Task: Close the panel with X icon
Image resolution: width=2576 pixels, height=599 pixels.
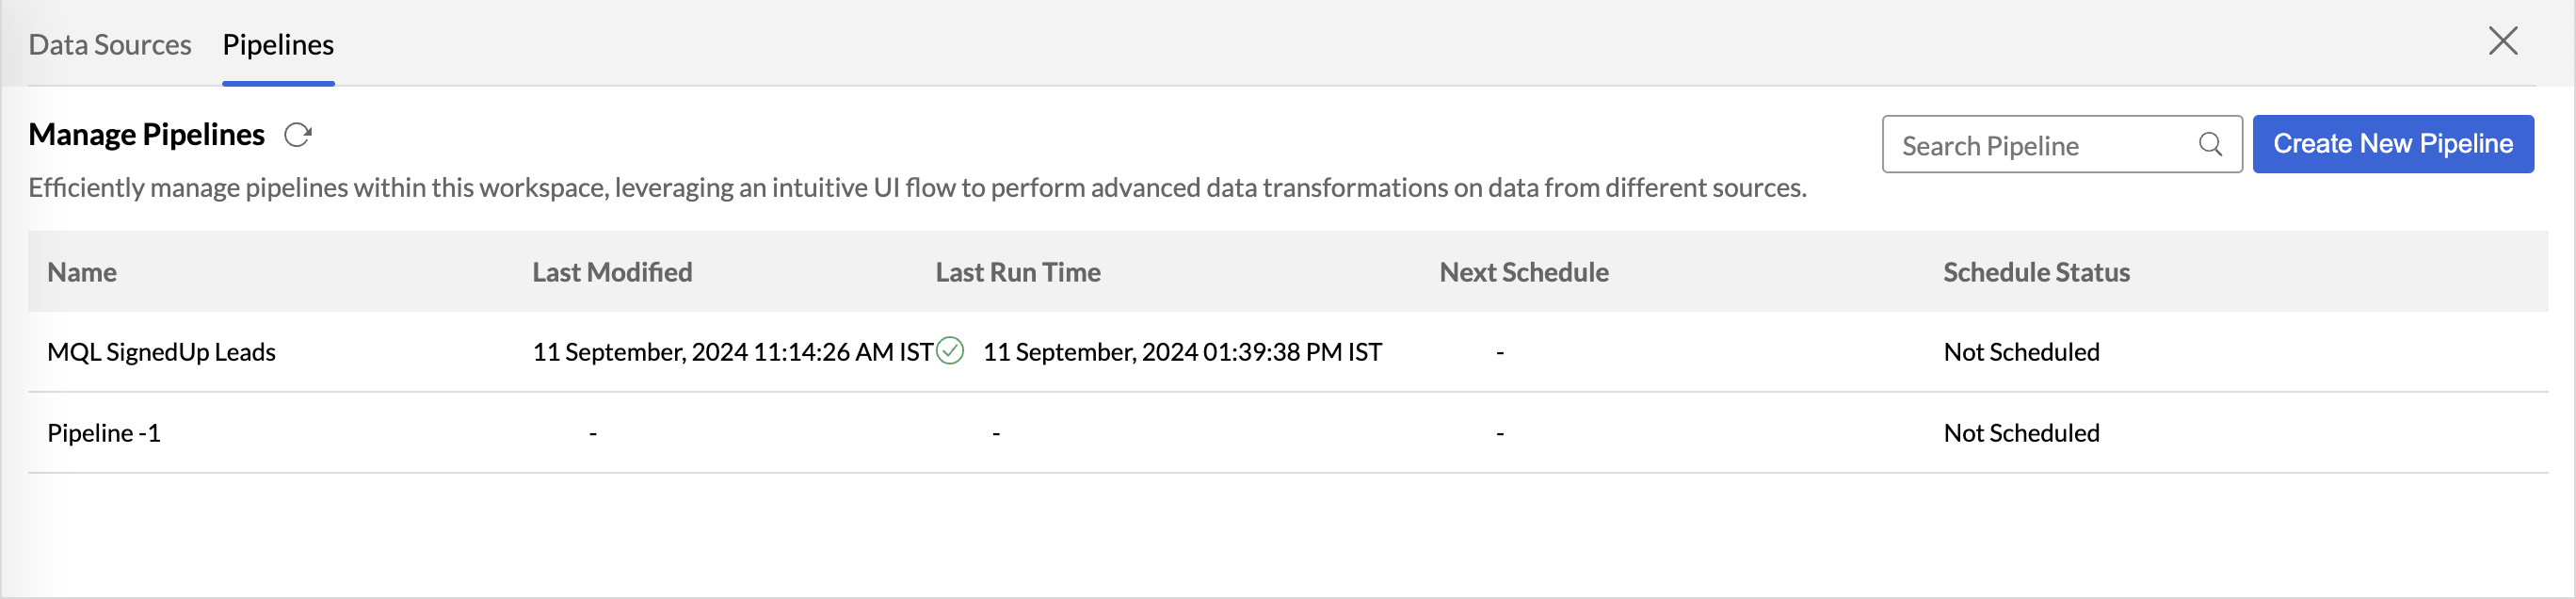Action: point(2503,41)
